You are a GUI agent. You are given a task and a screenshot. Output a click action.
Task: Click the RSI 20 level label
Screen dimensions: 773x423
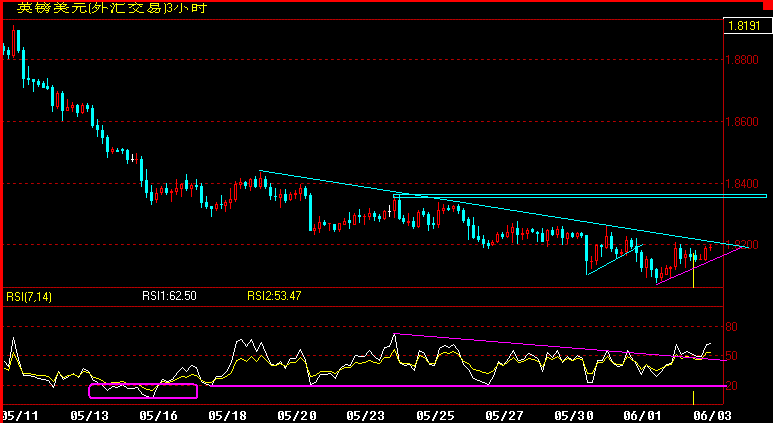coord(732,386)
